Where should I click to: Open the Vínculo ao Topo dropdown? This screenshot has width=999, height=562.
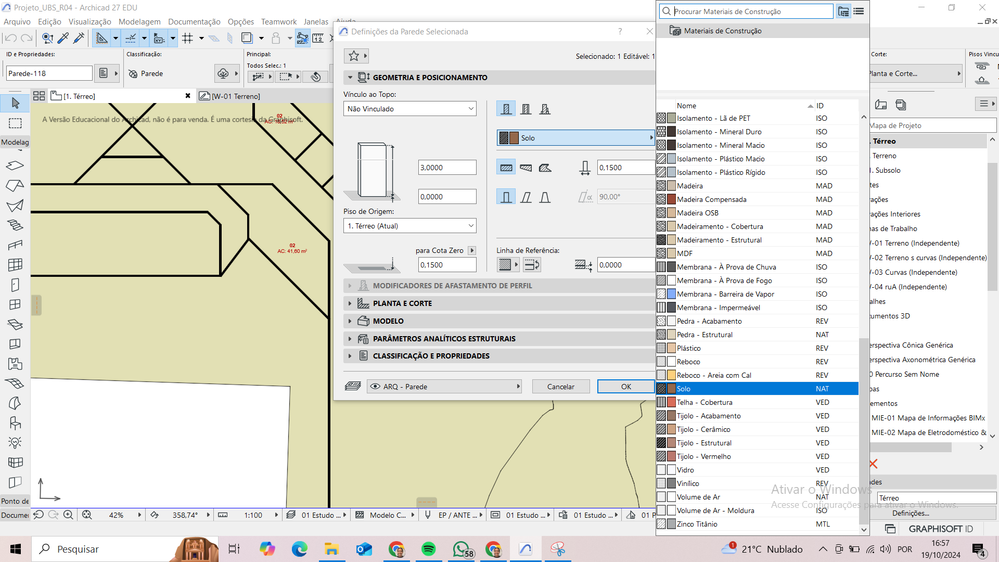point(410,109)
